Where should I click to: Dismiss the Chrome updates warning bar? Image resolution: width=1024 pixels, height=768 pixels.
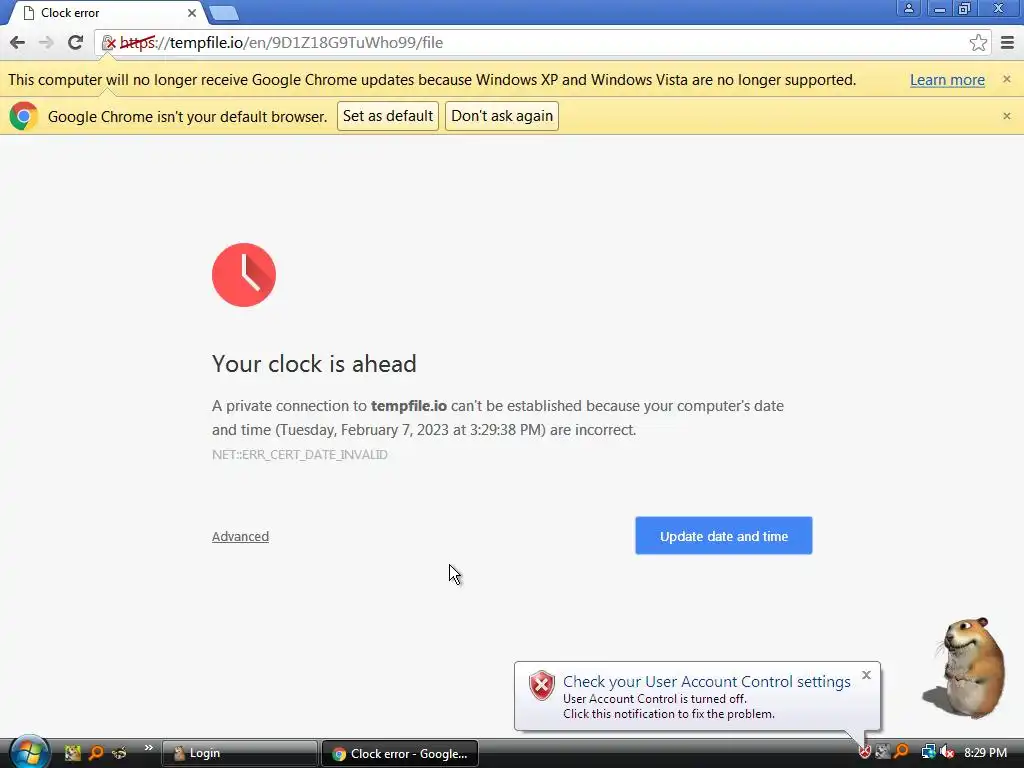pyautogui.click(x=1006, y=79)
